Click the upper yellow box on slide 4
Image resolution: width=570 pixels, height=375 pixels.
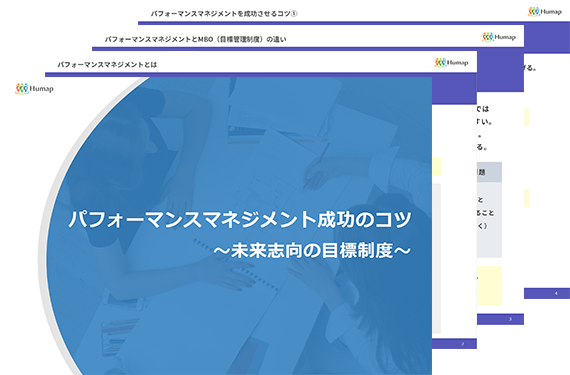pyautogui.click(x=526, y=117)
